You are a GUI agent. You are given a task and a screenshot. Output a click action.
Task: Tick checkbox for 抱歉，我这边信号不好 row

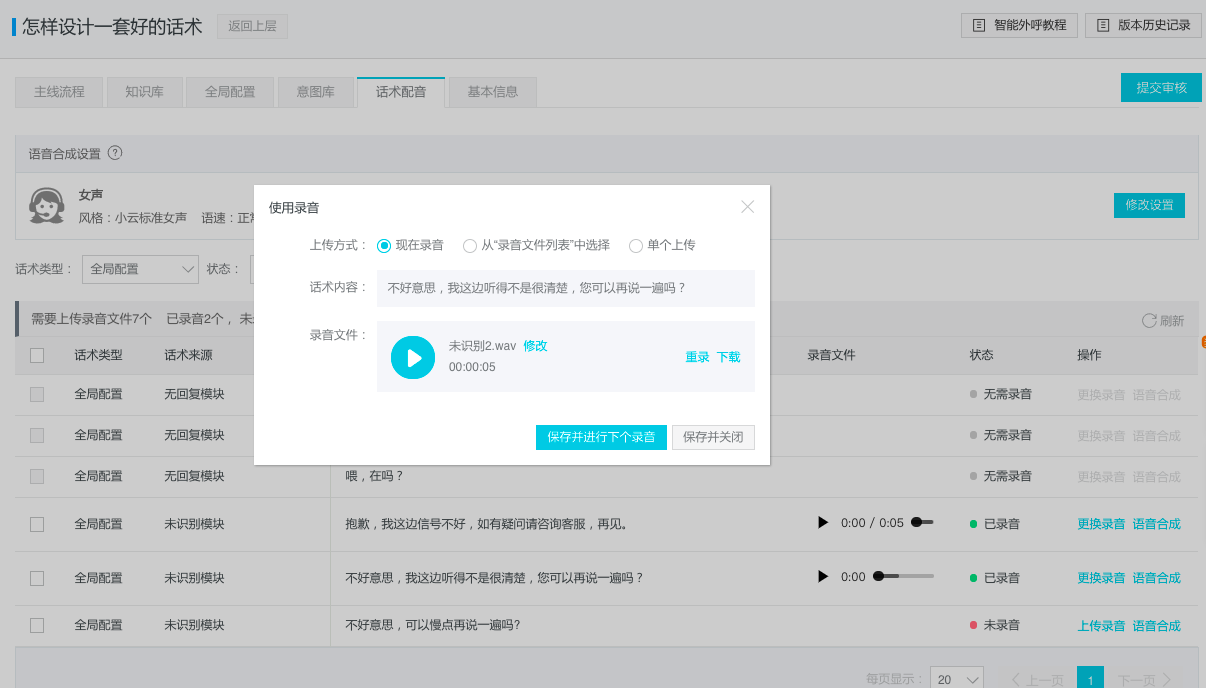point(37,524)
